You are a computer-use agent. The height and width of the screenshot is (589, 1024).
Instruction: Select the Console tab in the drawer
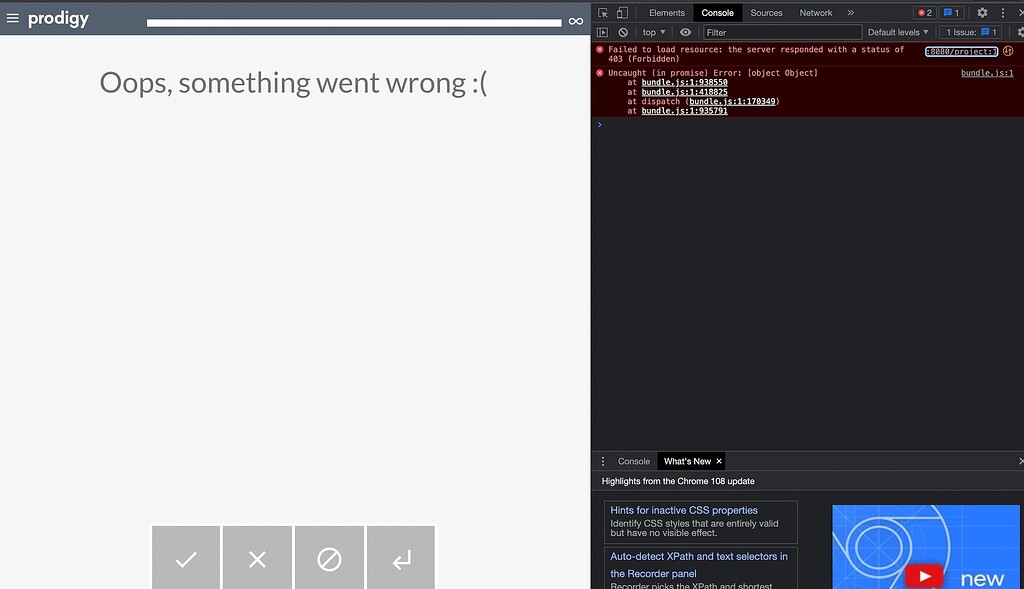point(636,461)
